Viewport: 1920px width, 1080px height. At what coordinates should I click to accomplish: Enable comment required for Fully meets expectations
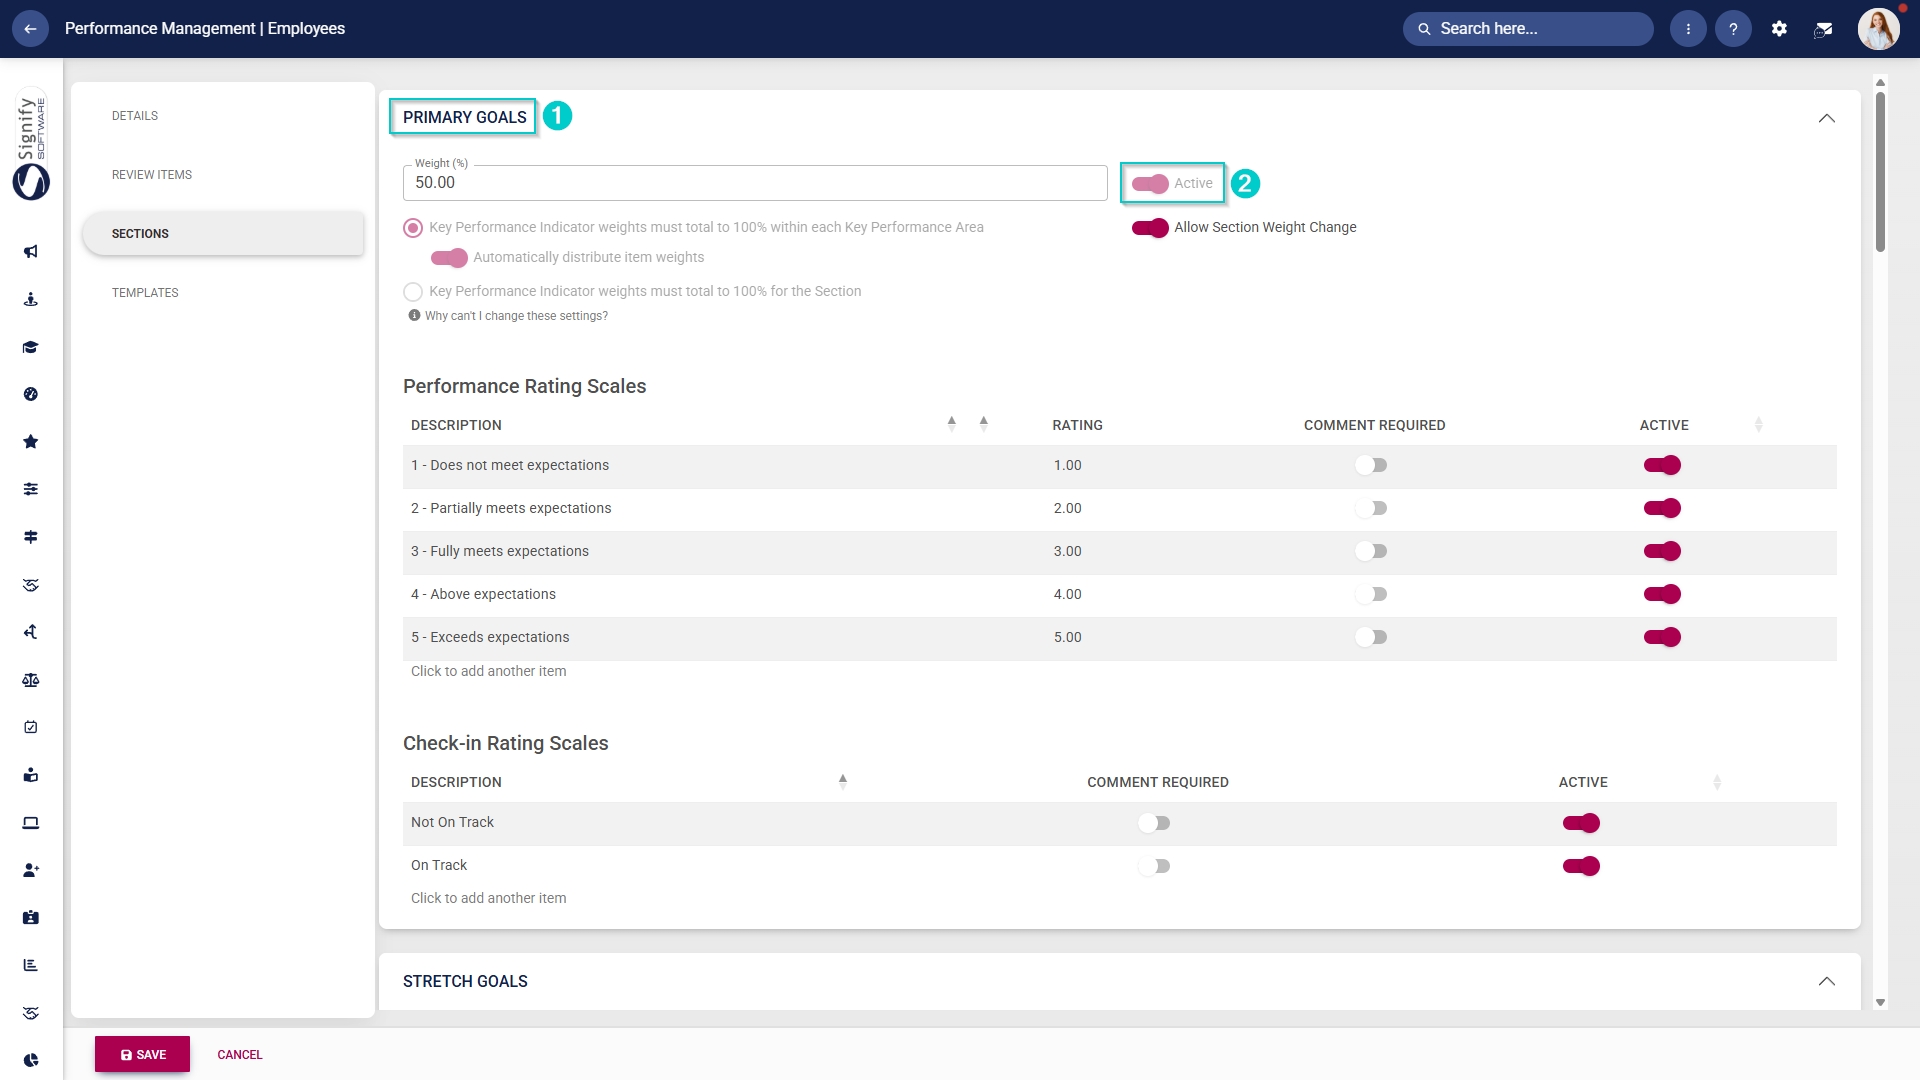pyautogui.click(x=1371, y=551)
